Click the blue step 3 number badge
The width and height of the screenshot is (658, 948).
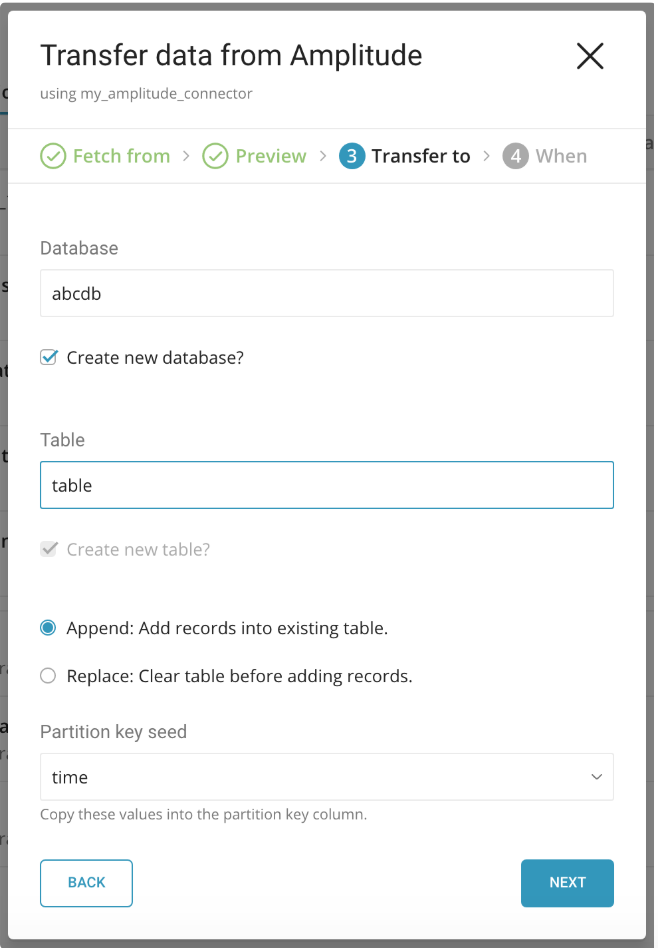(352, 156)
